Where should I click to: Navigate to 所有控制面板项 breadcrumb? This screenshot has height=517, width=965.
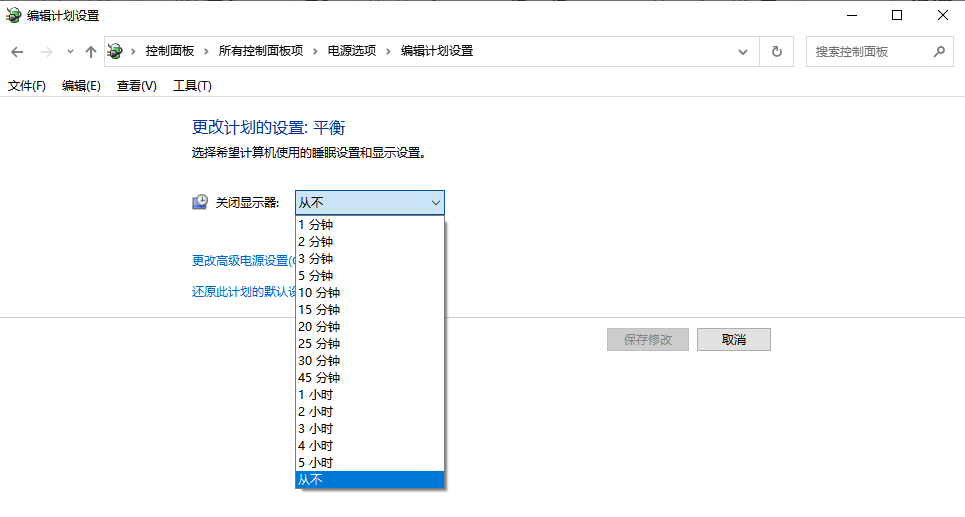pos(261,51)
